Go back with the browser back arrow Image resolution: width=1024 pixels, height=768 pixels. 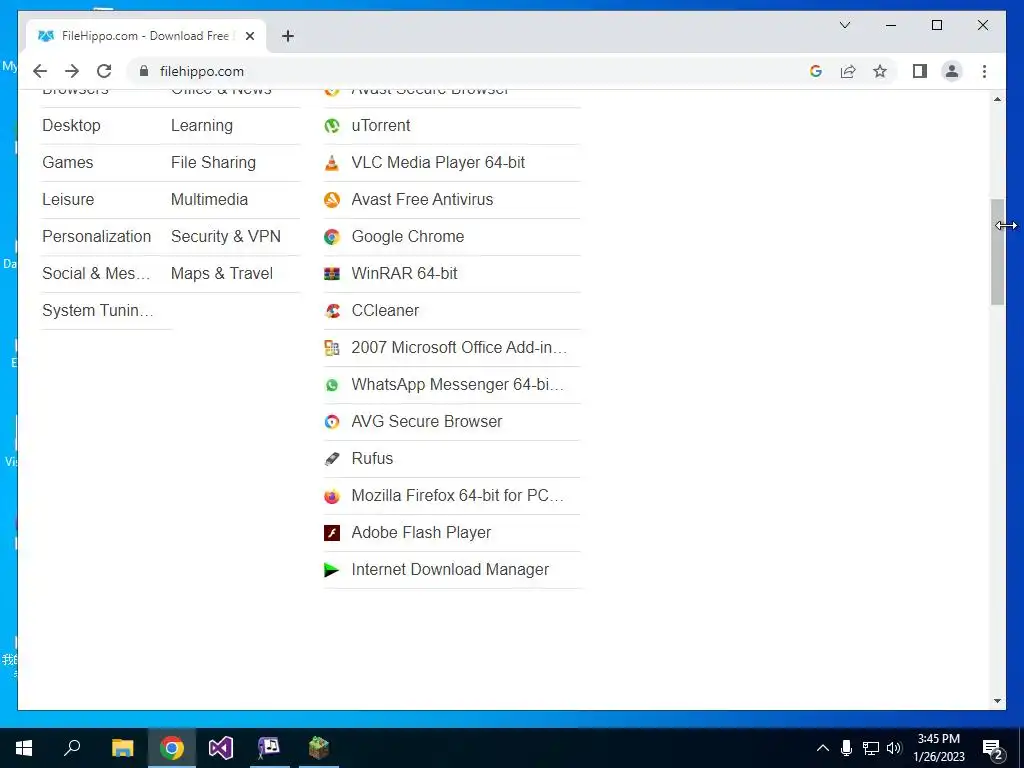point(40,71)
